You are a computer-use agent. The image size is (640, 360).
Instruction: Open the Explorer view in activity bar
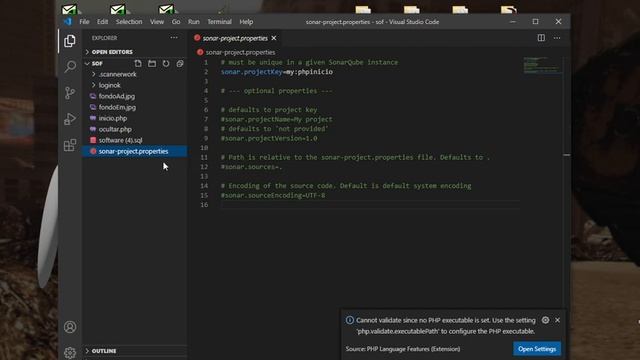click(x=70, y=41)
